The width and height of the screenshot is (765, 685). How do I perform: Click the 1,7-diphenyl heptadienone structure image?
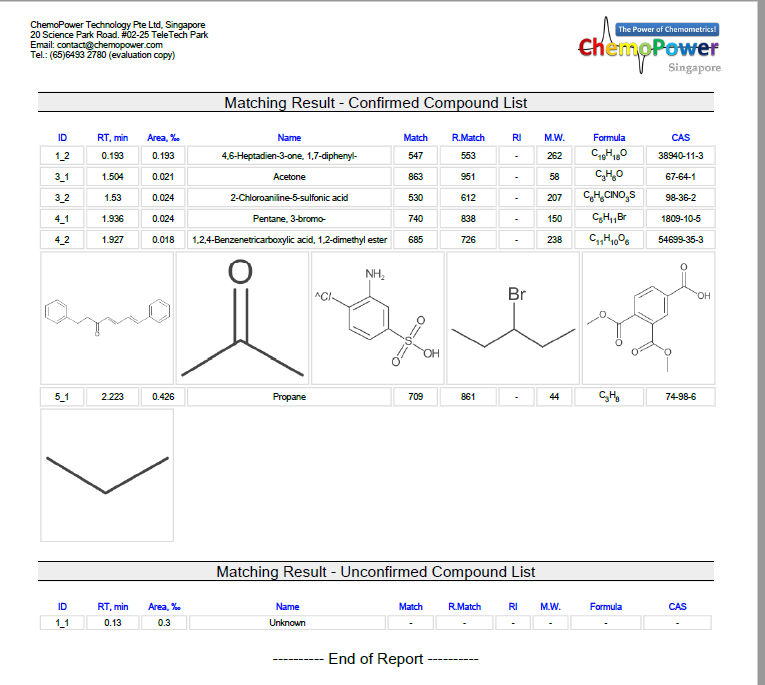(107, 317)
